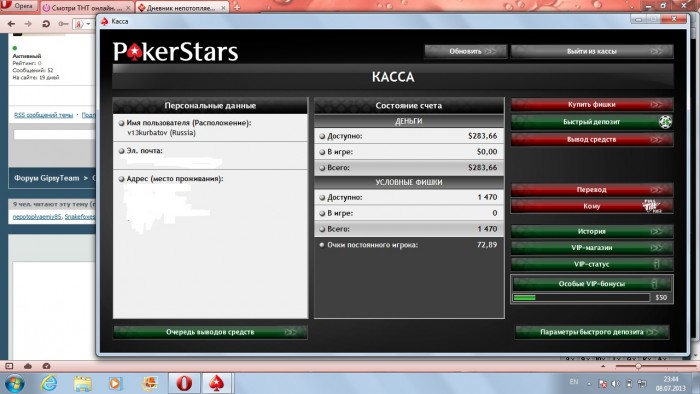This screenshot has width=700, height=394.
Task: Click the $50 VIP bonus progress bar
Action: point(582,298)
